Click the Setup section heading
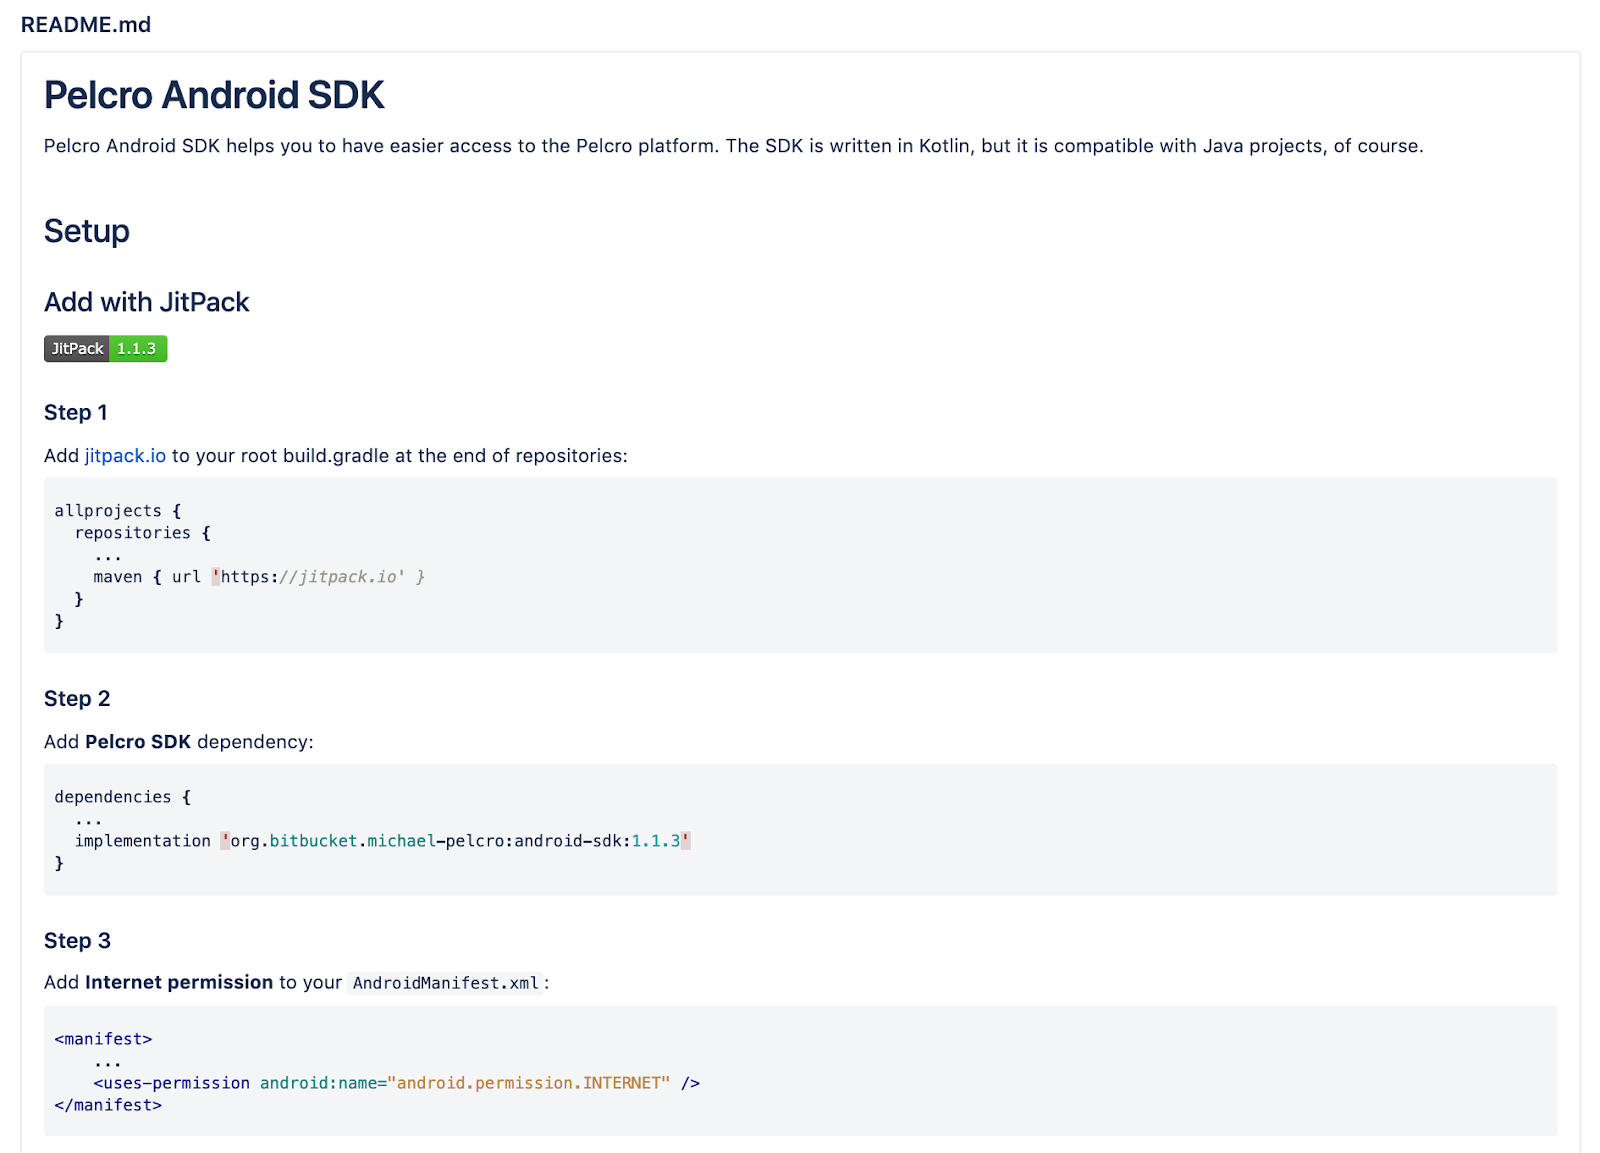This screenshot has width=1600, height=1153. click(87, 231)
